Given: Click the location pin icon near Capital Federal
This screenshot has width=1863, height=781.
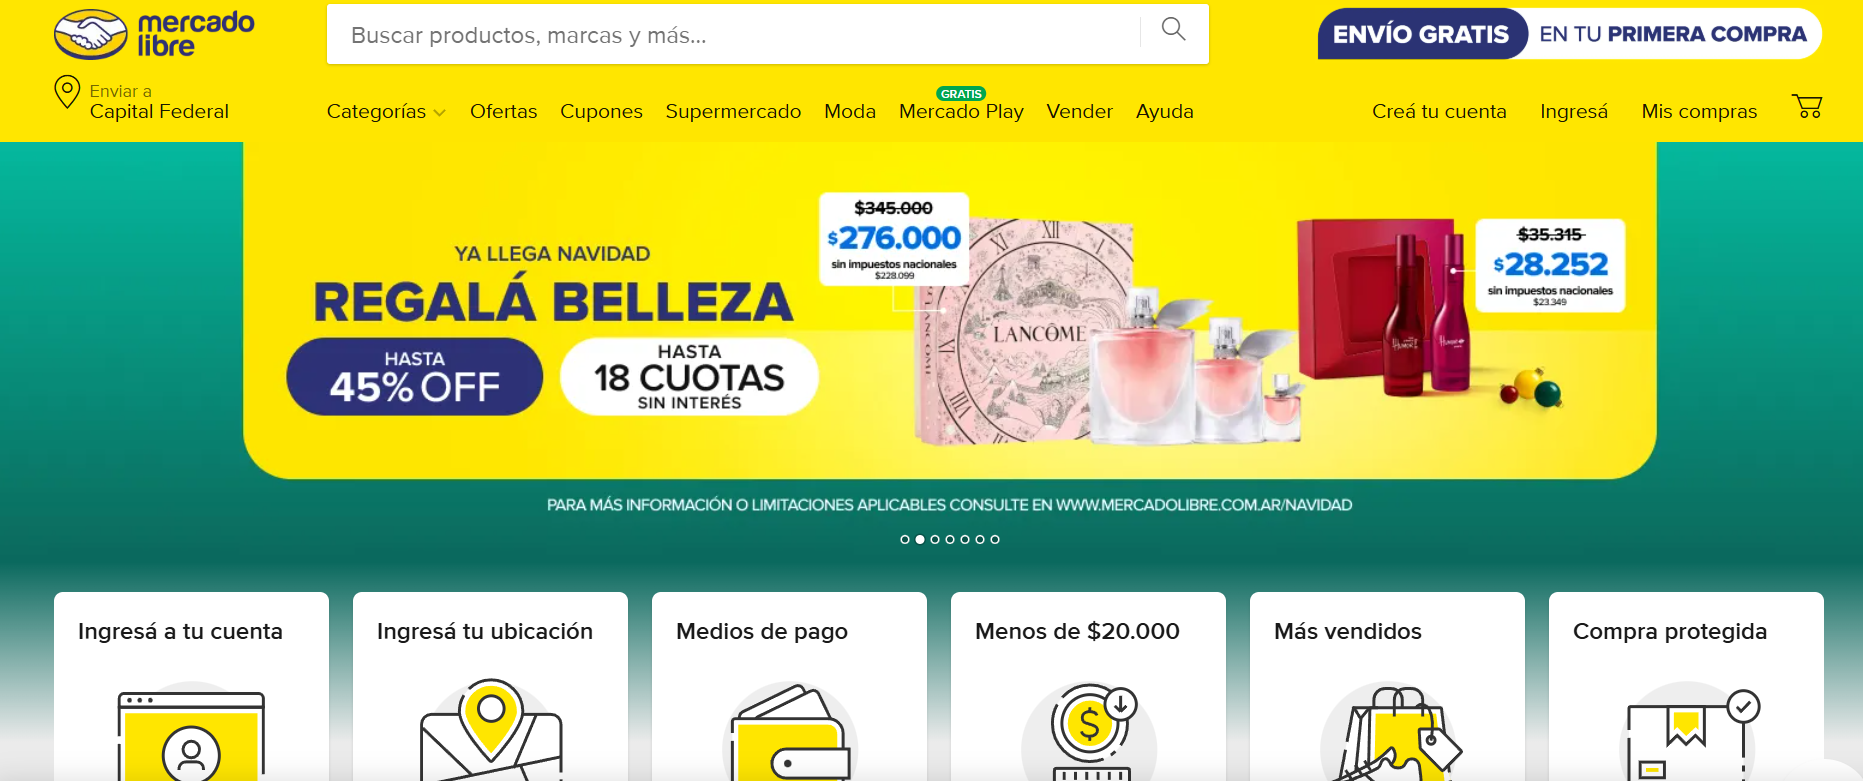Looking at the screenshot, I should pos(67,92).
